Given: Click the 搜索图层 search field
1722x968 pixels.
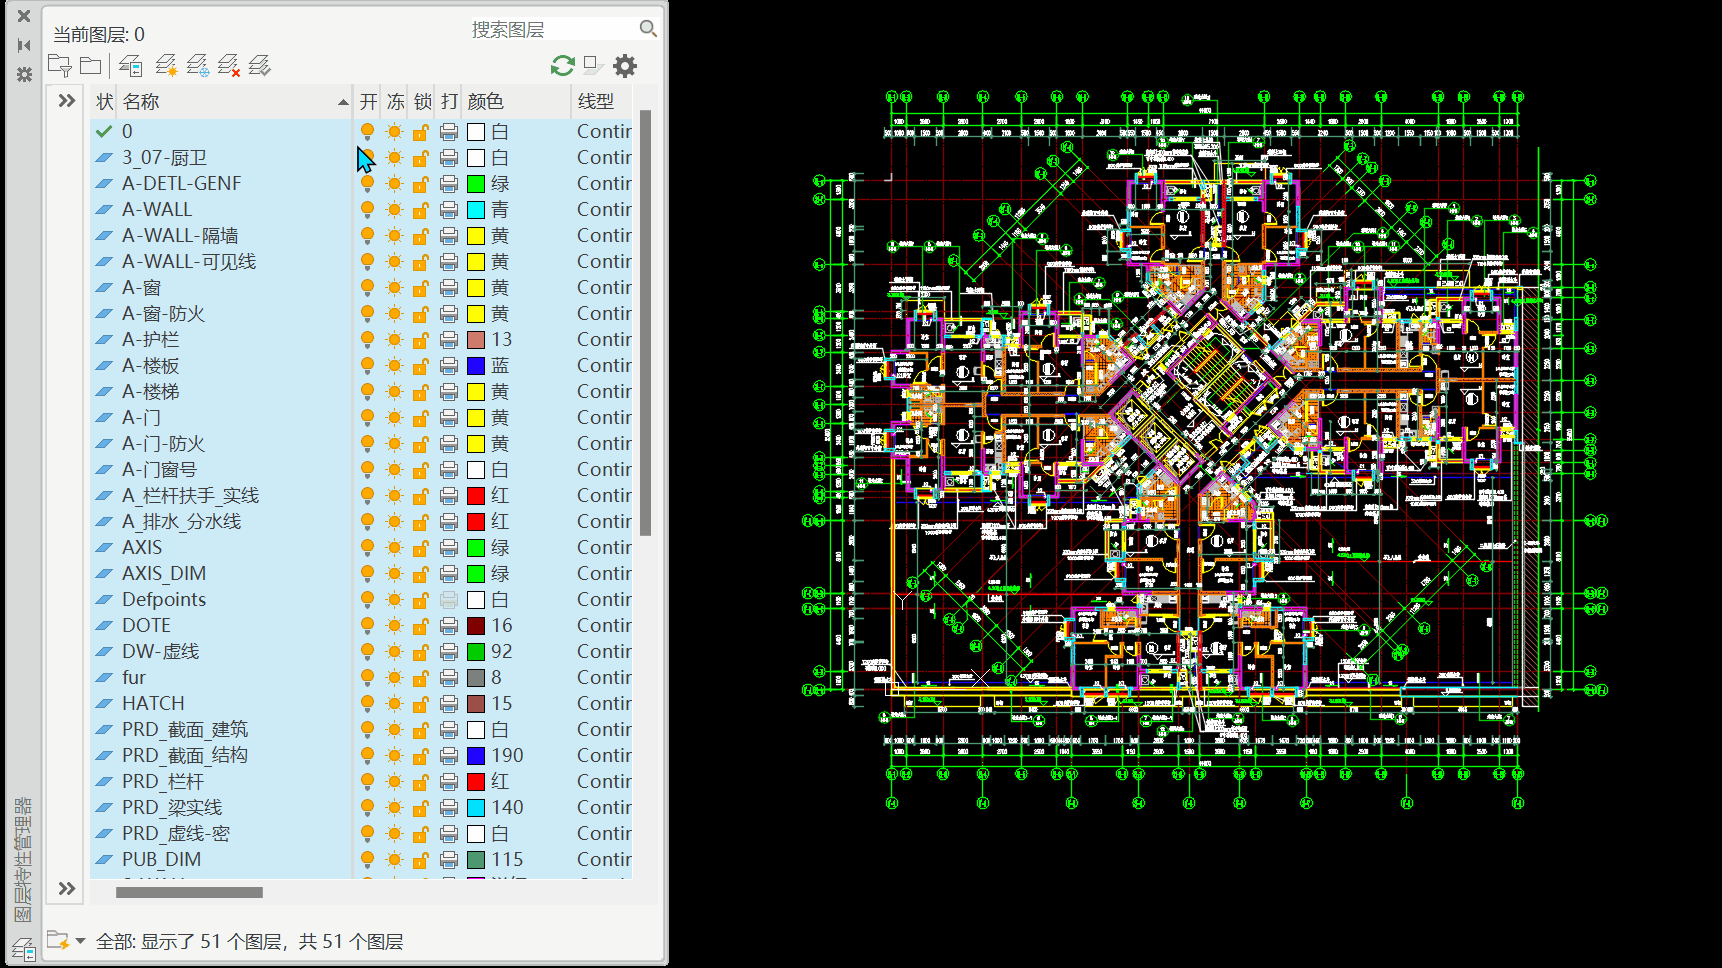Looking at the screenshot, I should pos(550,30).
